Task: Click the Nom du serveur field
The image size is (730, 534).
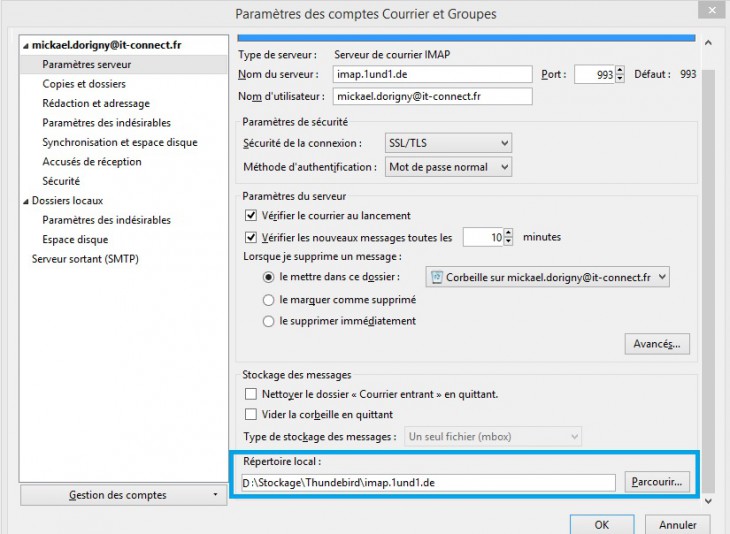Action: (x=433, y=74)
